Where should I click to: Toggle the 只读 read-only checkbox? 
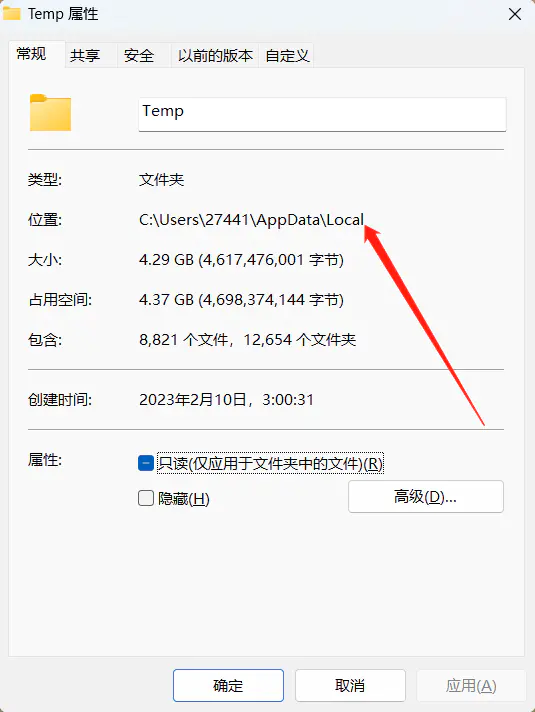(x=146, y=463)
